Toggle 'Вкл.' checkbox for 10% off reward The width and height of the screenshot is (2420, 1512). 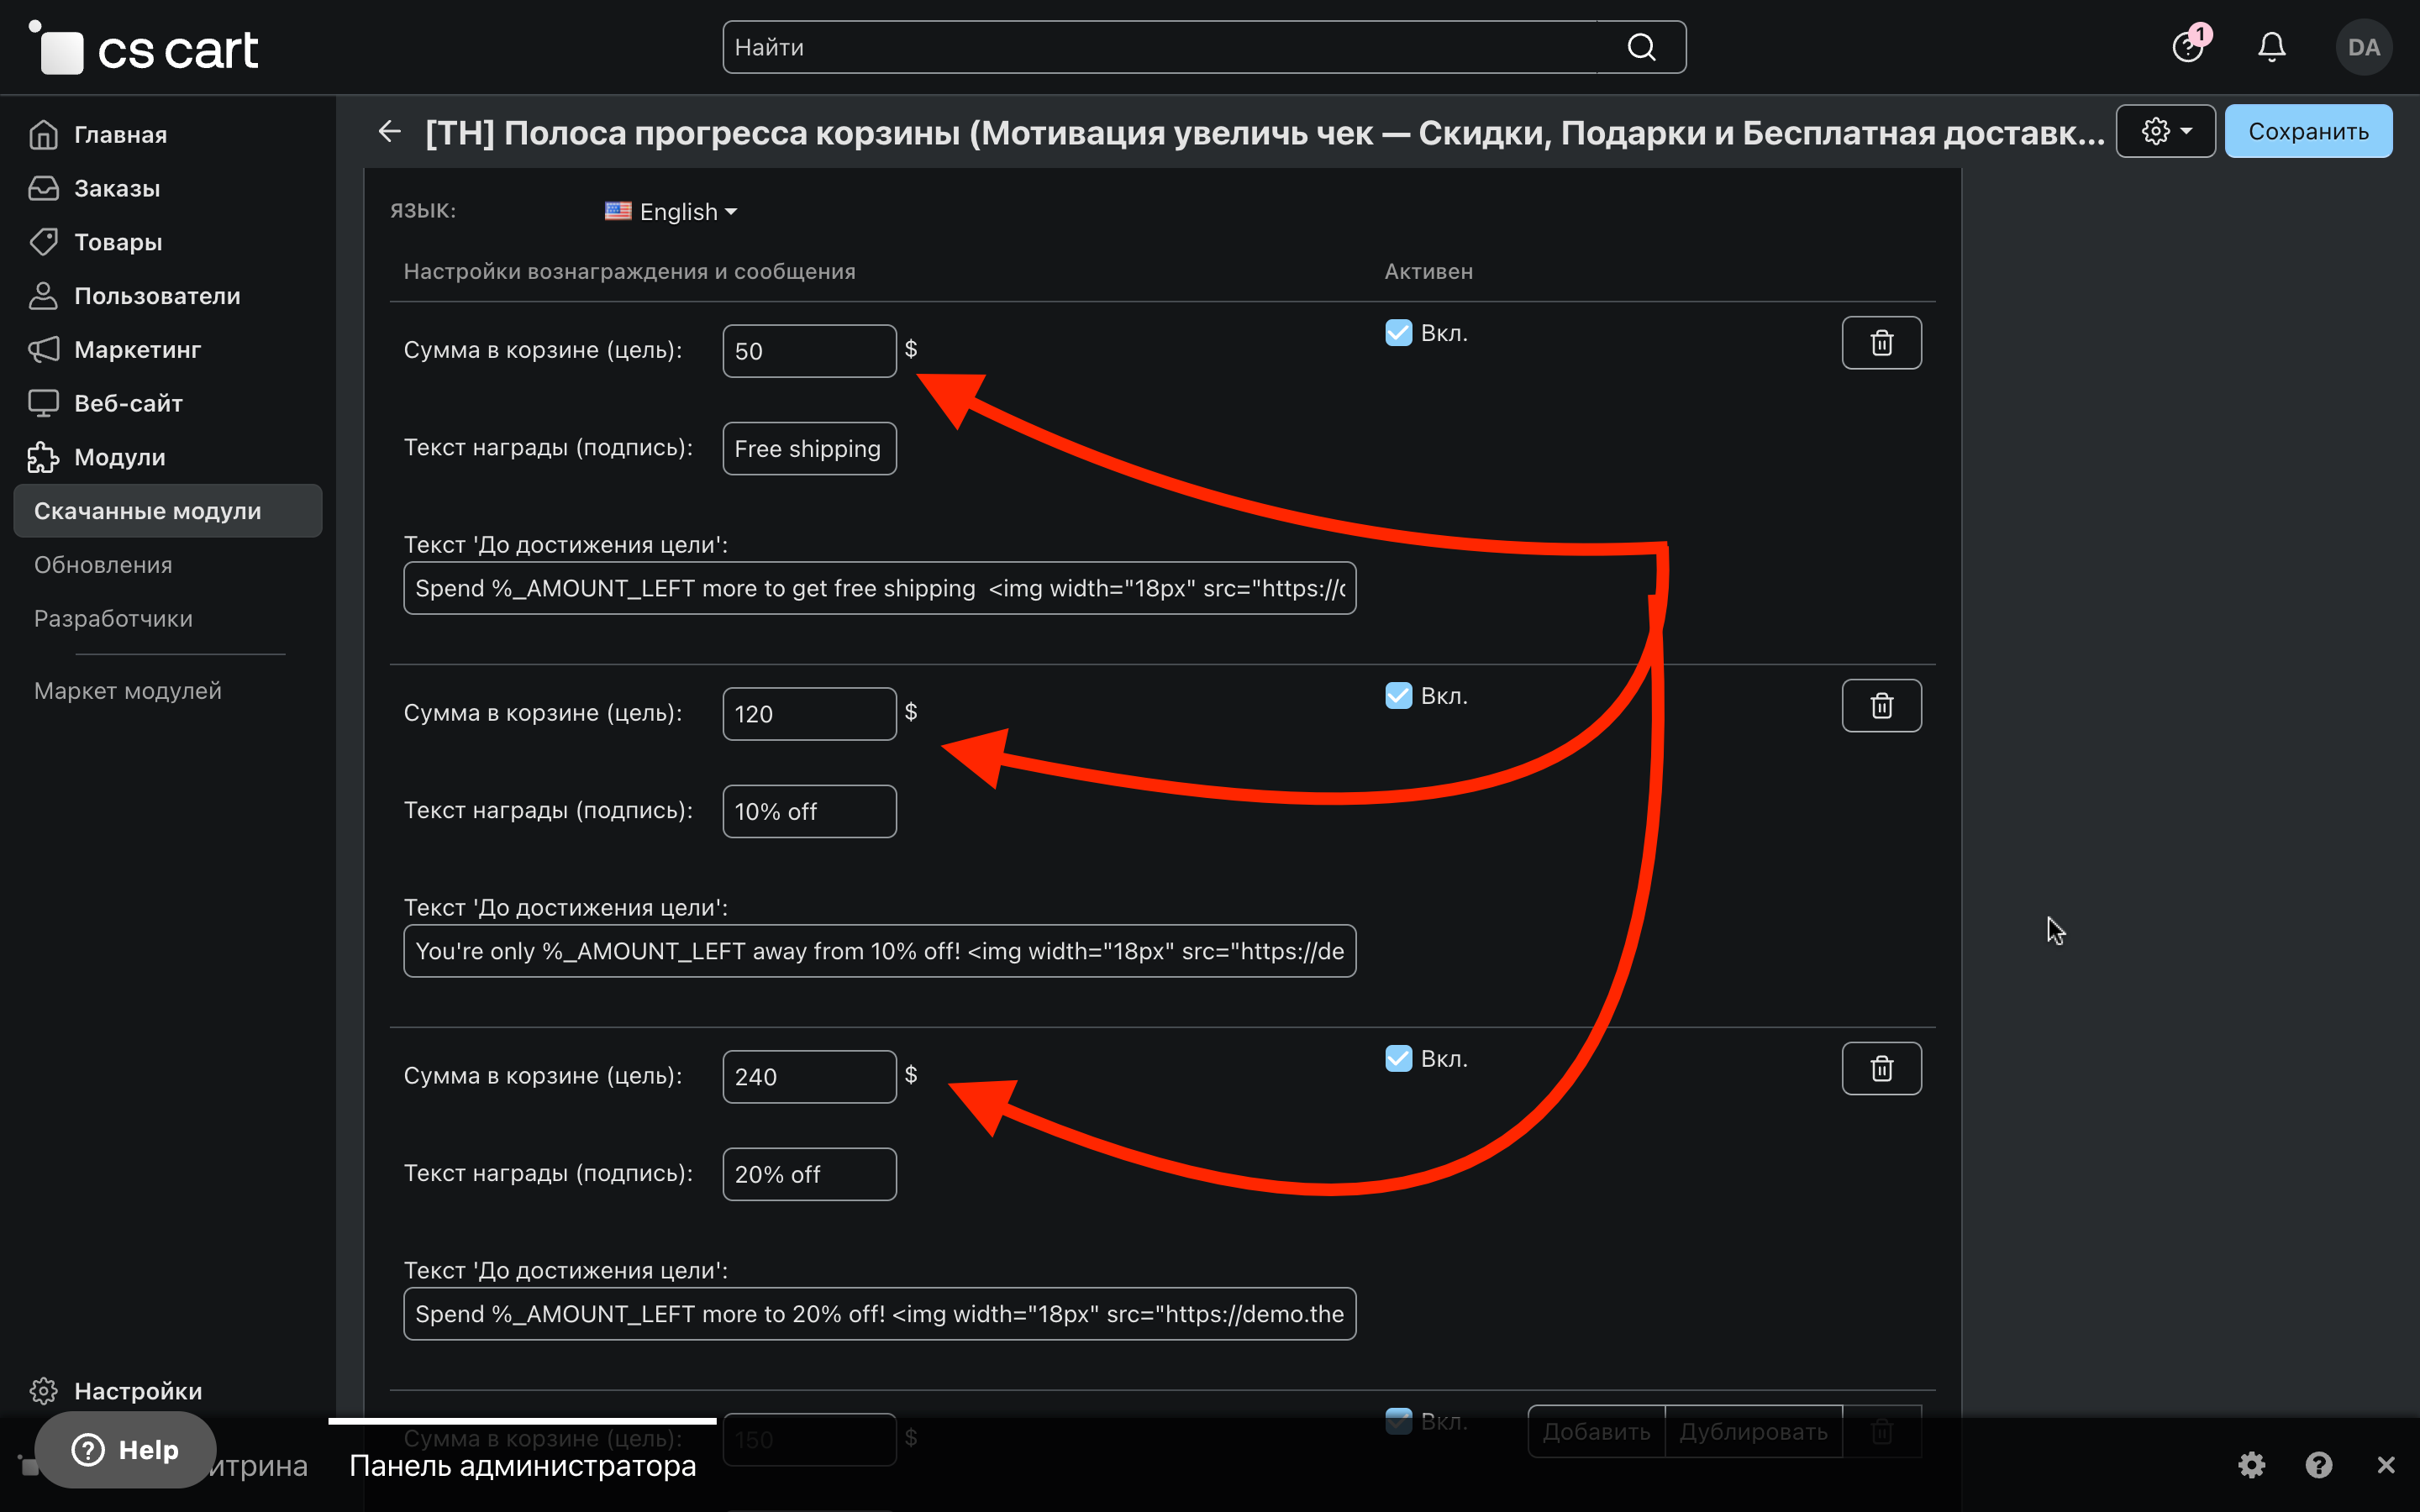1398,696
